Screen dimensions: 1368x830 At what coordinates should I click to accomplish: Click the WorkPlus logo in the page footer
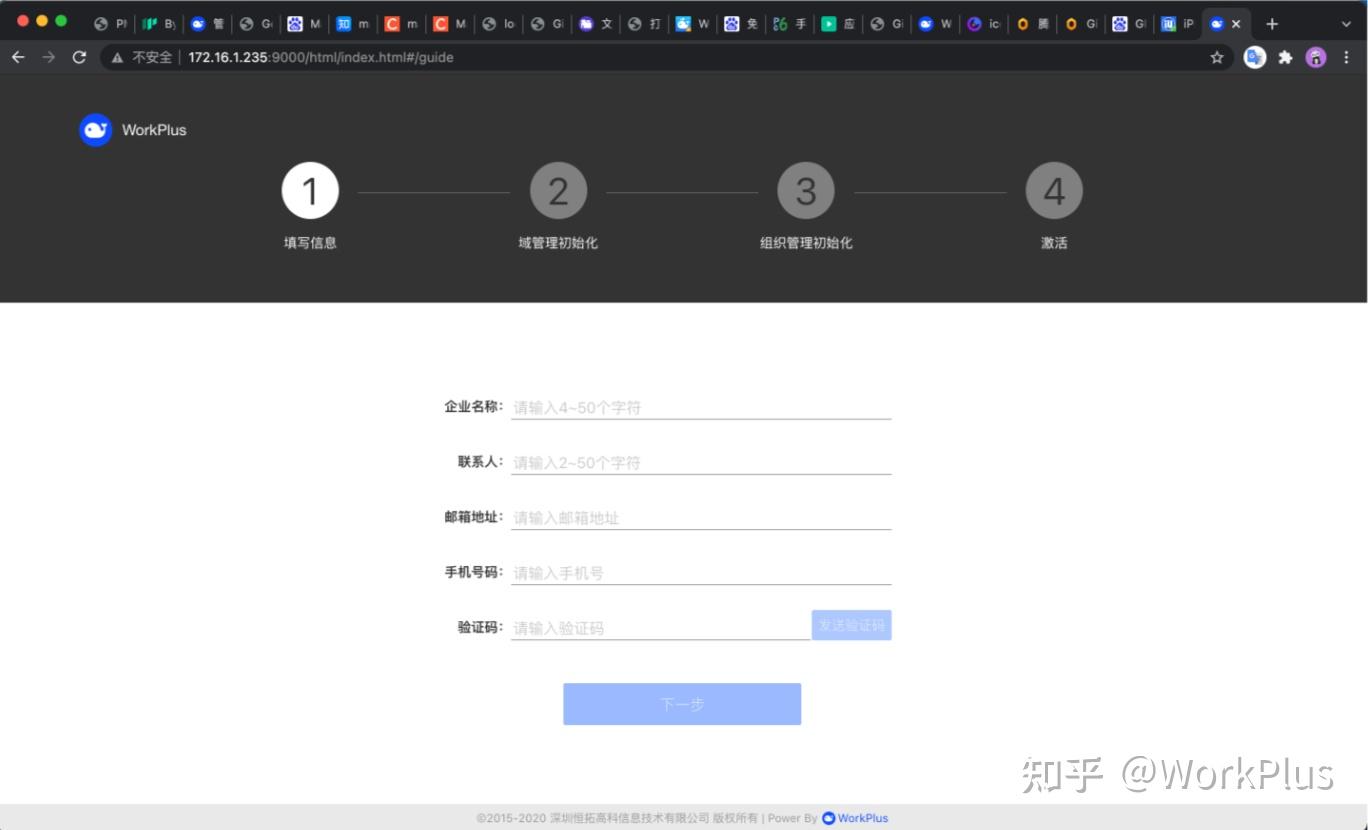coord(826,818)
